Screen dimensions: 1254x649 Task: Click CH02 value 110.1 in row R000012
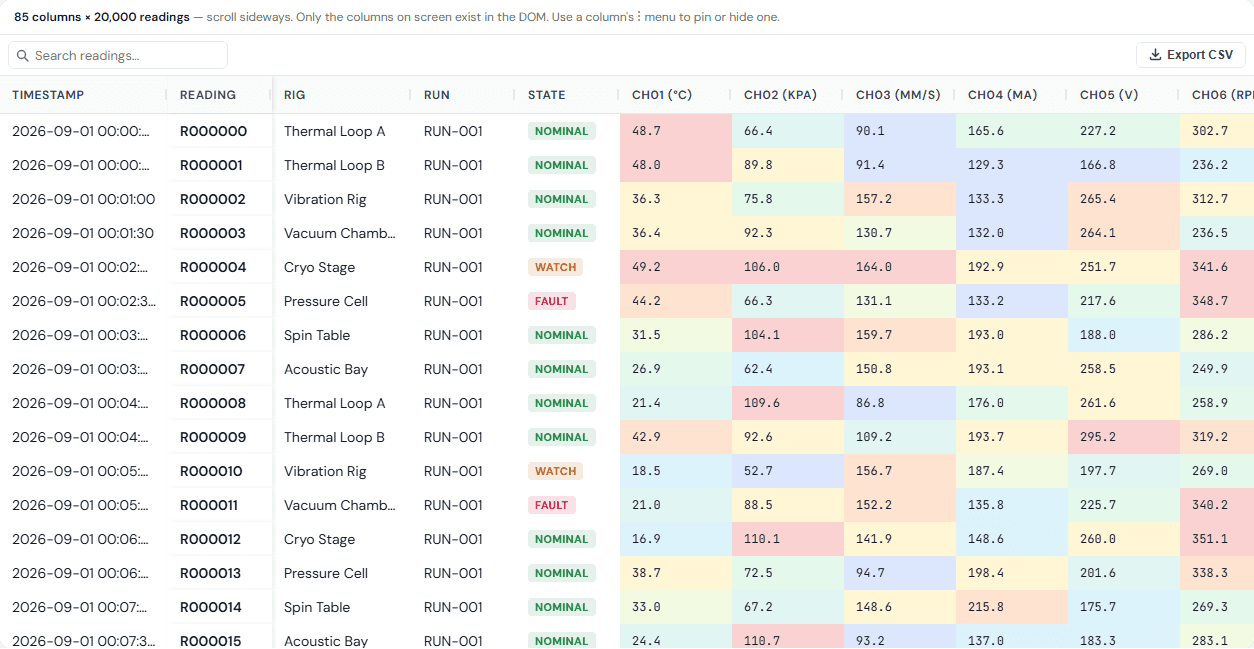click(x=788, y=539)
